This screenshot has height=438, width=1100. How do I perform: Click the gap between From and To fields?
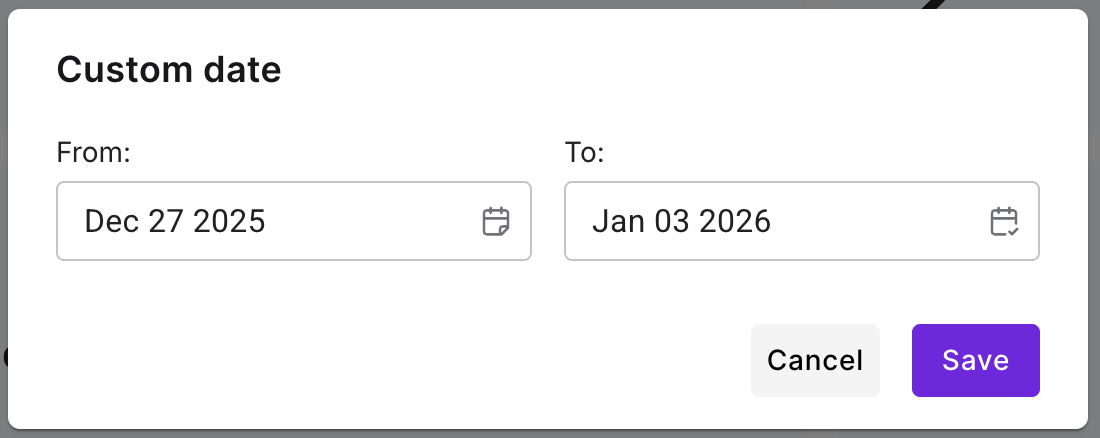[548, 221]
